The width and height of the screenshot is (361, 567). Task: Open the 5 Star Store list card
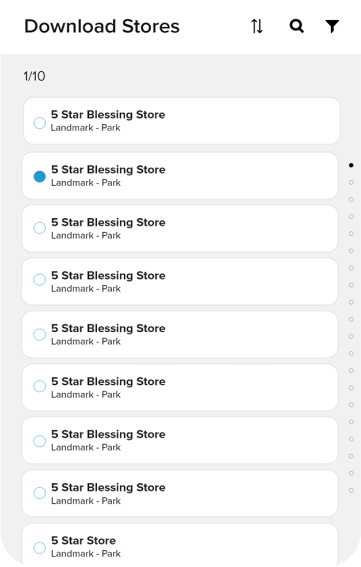coord(180,544)
